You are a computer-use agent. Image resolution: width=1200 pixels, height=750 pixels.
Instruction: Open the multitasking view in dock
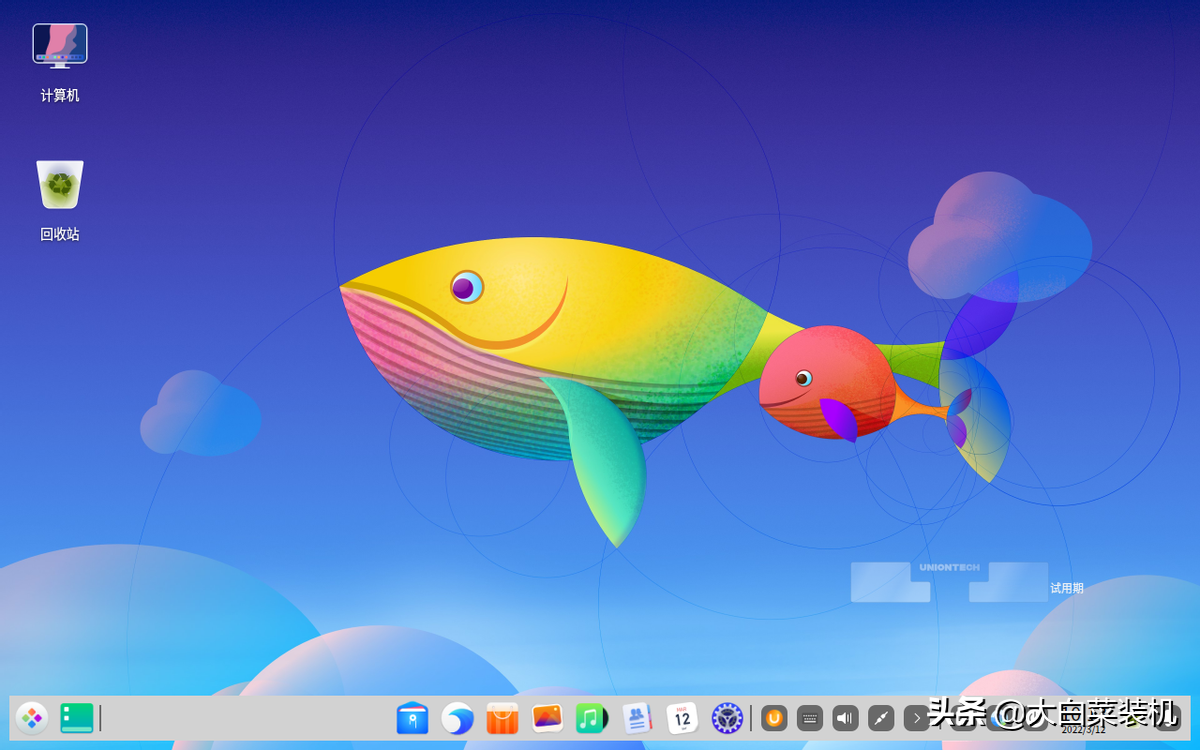tap(77, 717)
